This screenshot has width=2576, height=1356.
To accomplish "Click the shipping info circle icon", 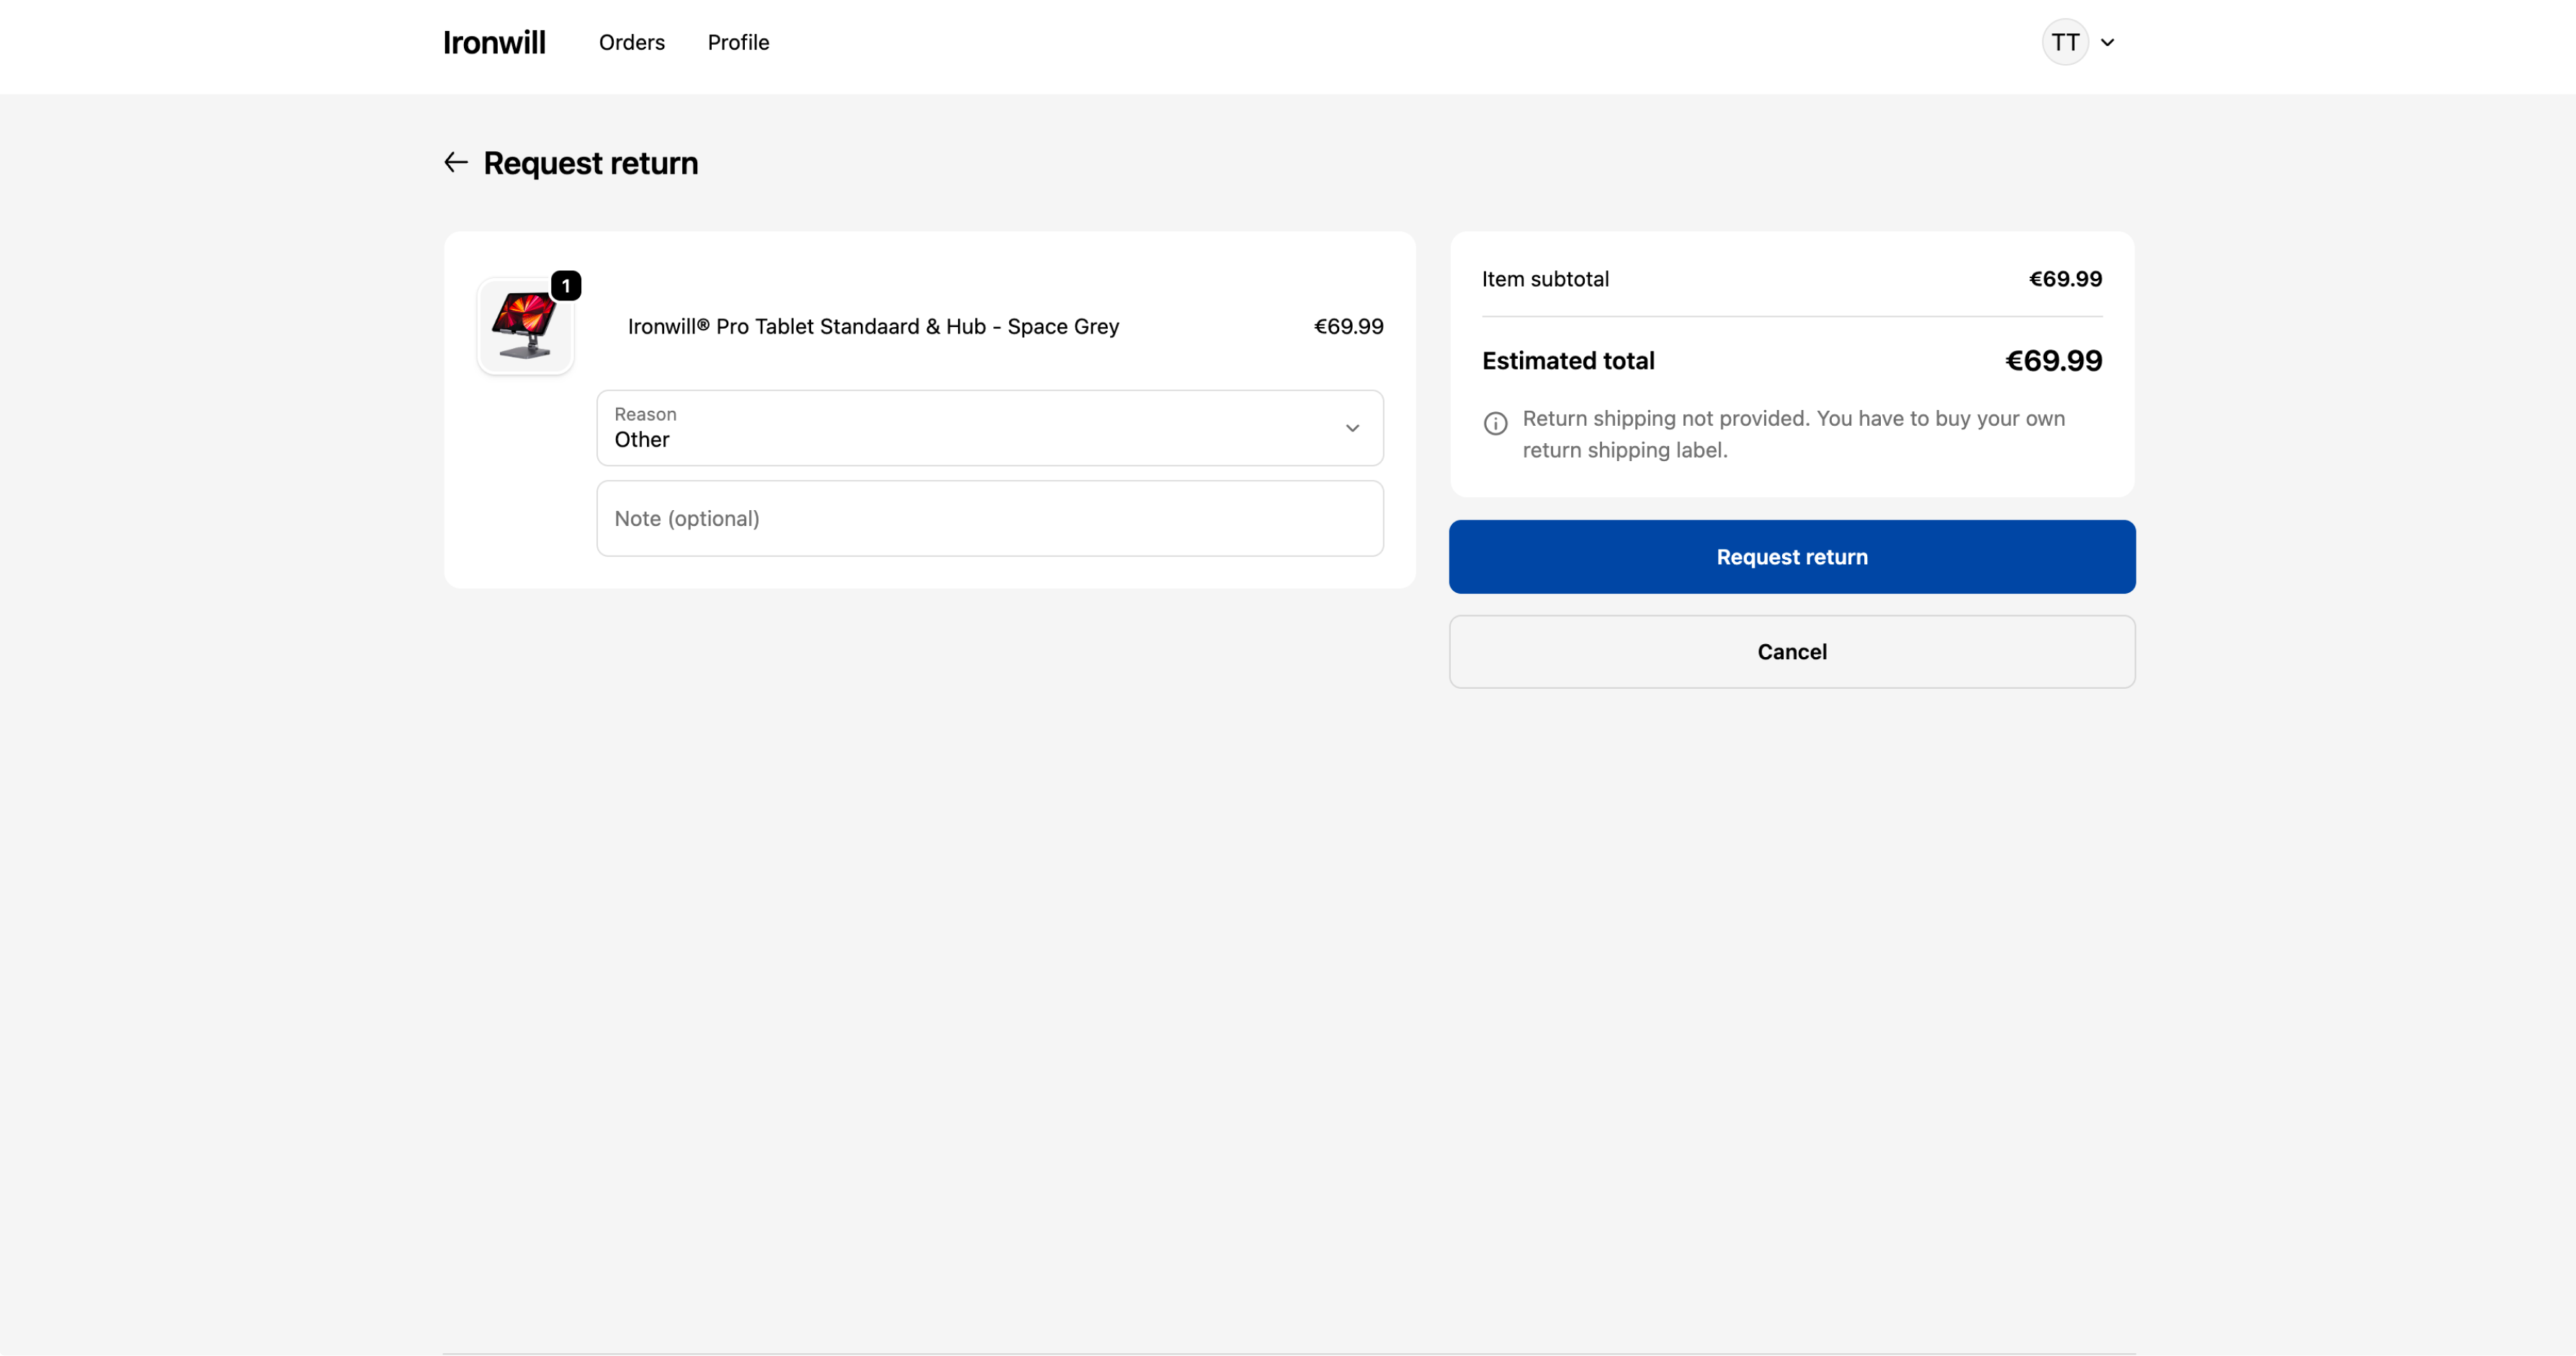I will pyautogui.click(x=1495, y=423).
